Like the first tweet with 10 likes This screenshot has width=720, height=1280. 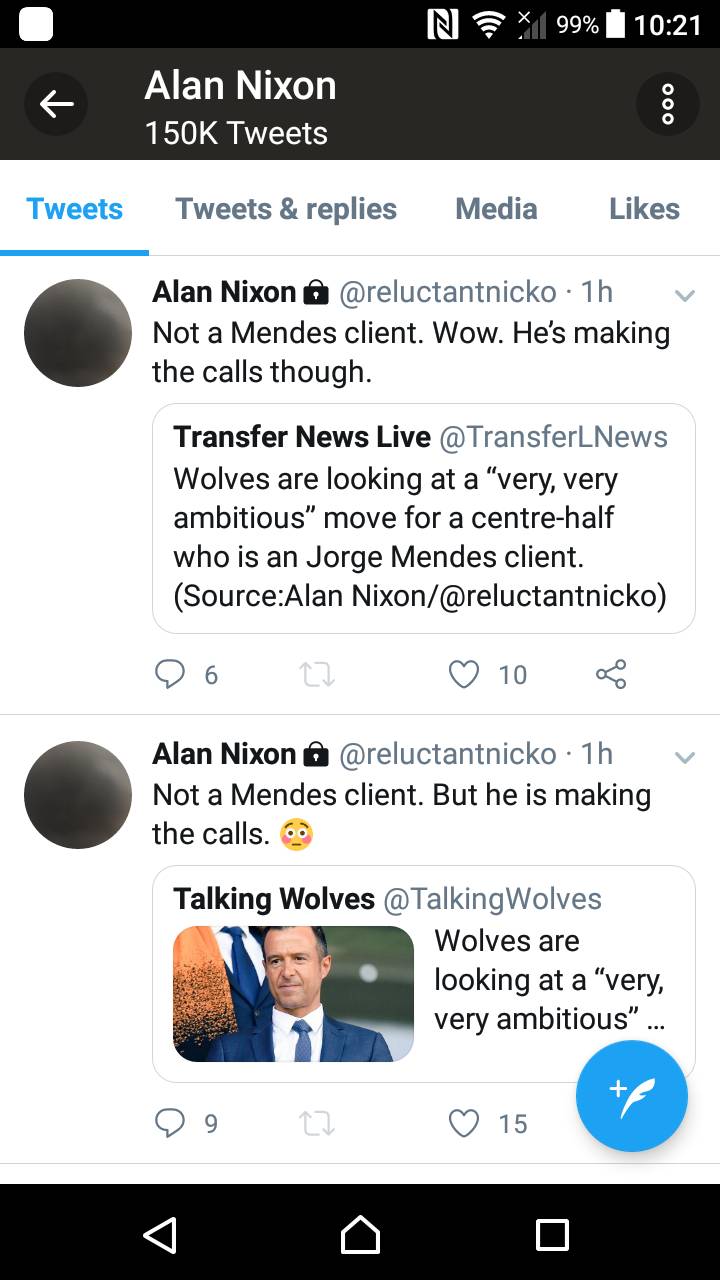pos(464,675)
